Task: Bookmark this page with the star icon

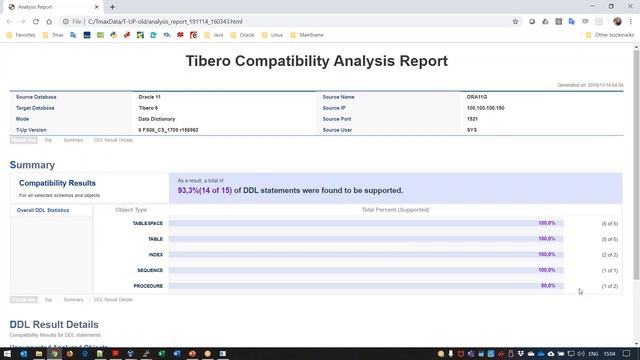Action: [x=515, y=22]
